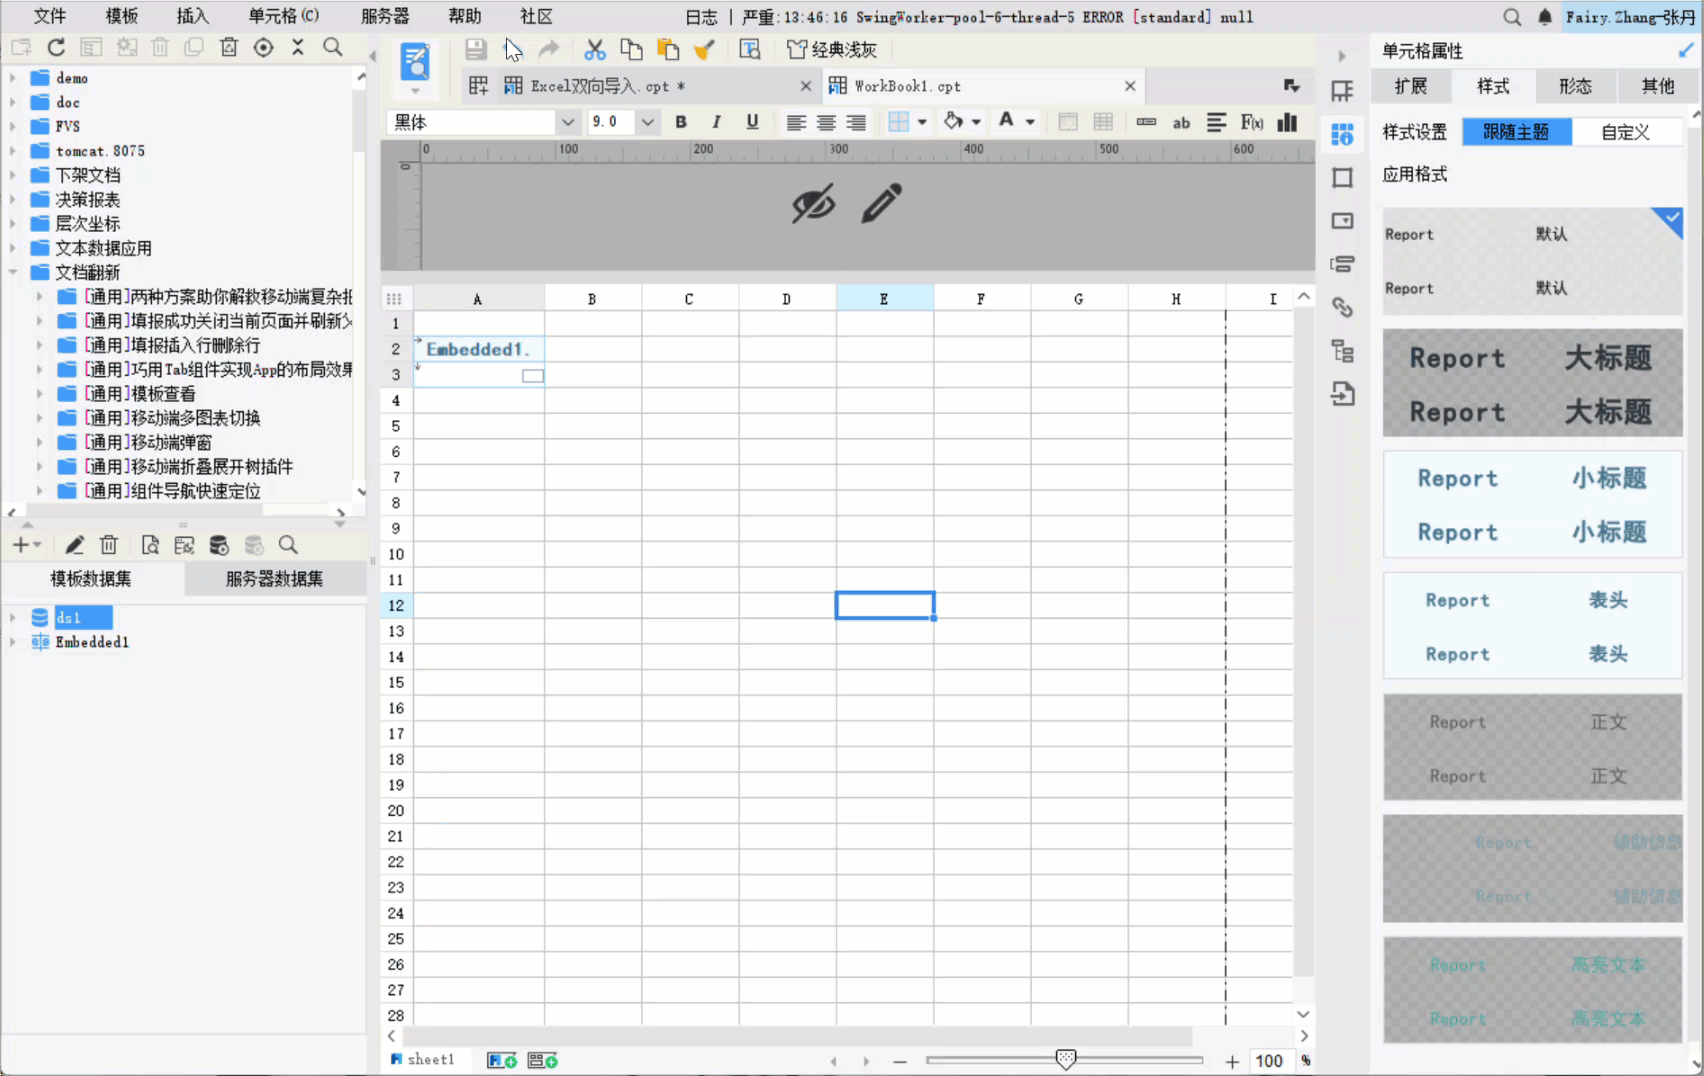Open the template preview big icon
The height and width of the screenshot is (1076, 1704).
click(415, 62)
